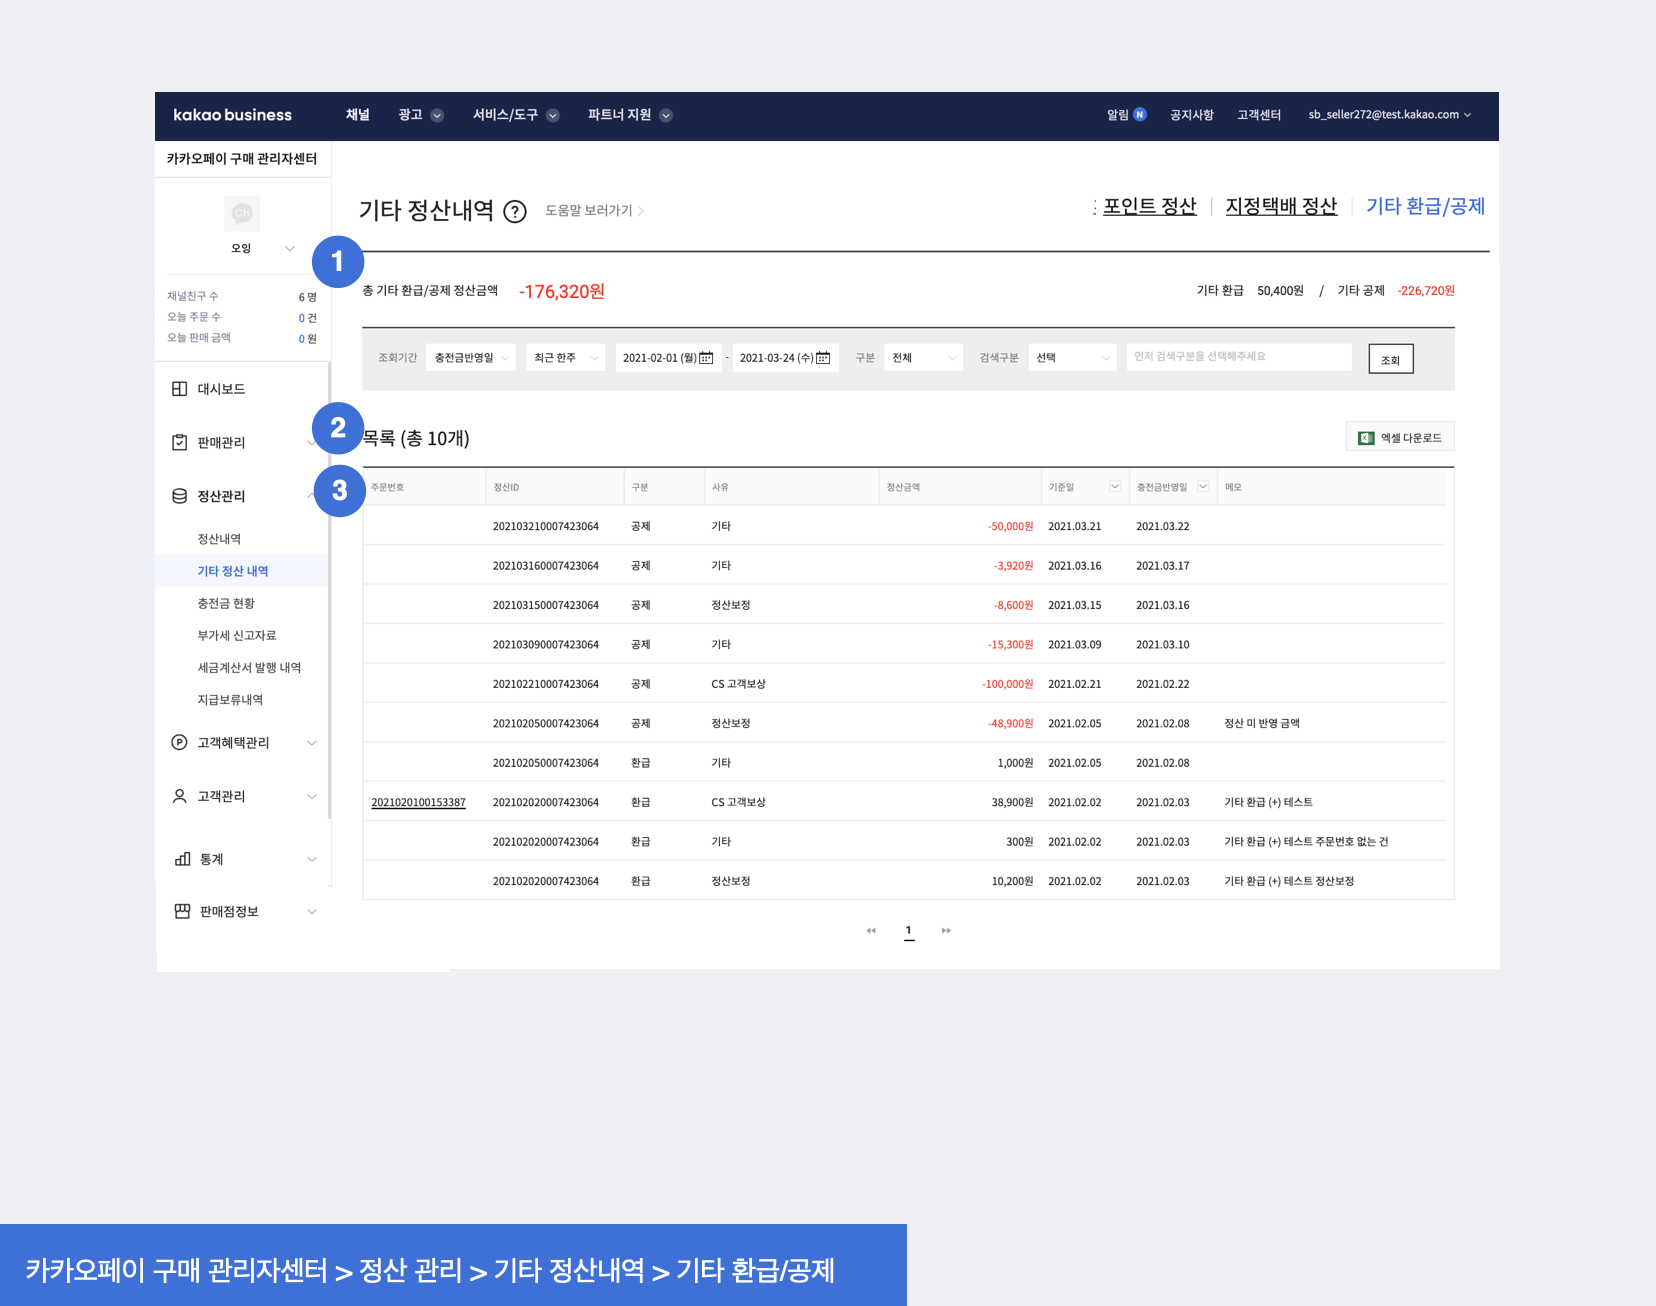The height and width of the screenshot is (1306, 1656).
Task: Open the 최근 한주 range dropdown
Action: [x=566, y=358]
